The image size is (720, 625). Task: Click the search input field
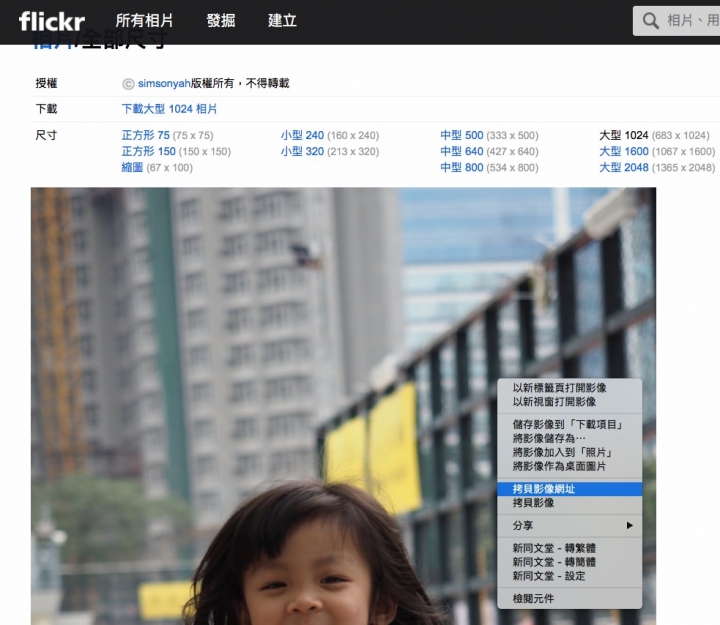pos(676,21)
